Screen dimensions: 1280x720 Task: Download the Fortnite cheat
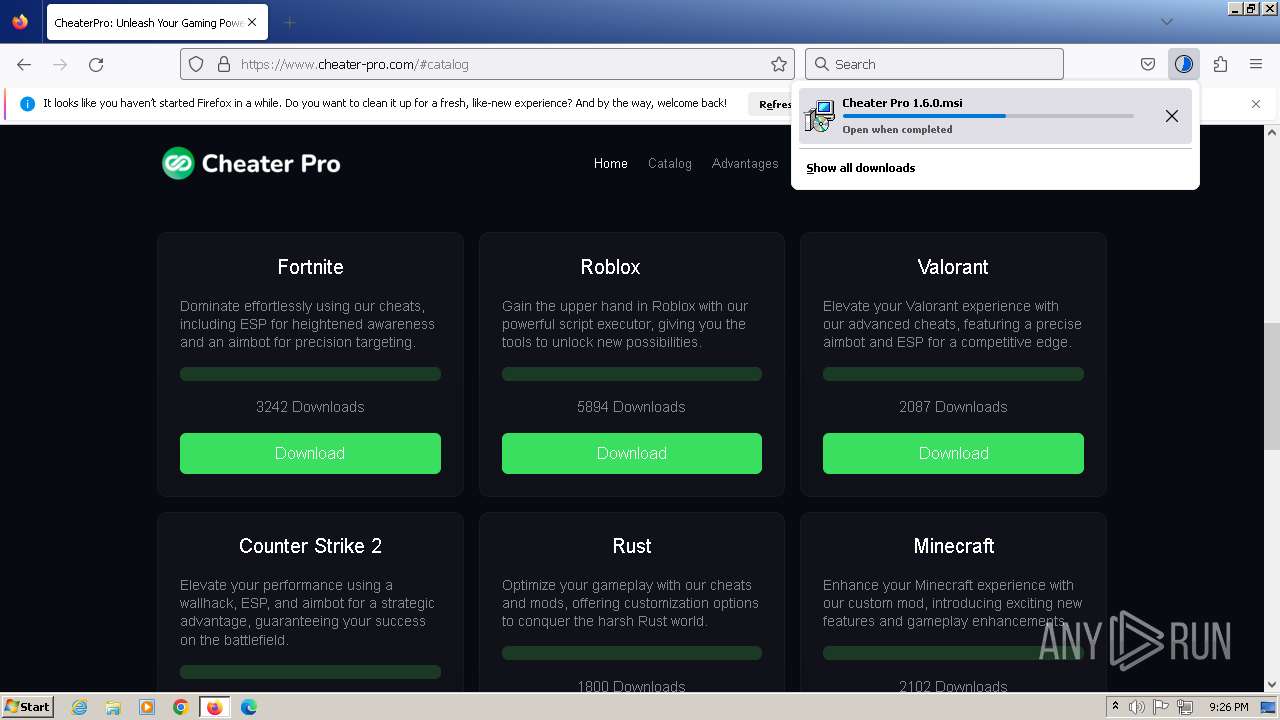310,453
